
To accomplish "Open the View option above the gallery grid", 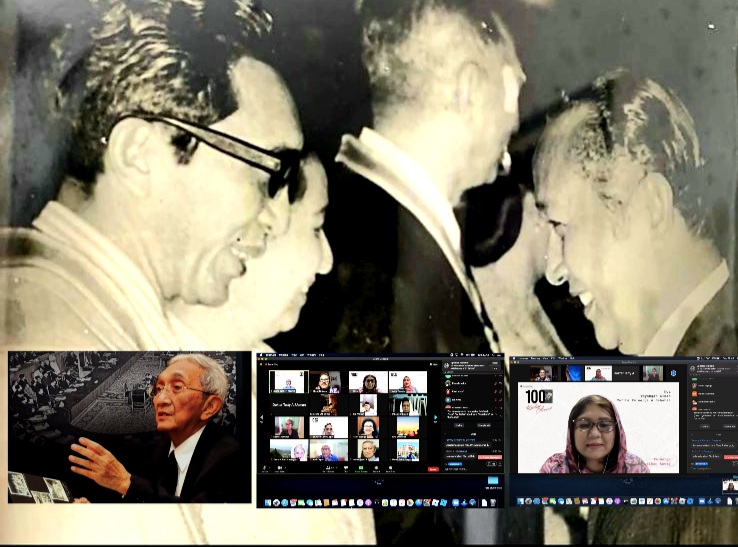I will click(x=433, y=364).
